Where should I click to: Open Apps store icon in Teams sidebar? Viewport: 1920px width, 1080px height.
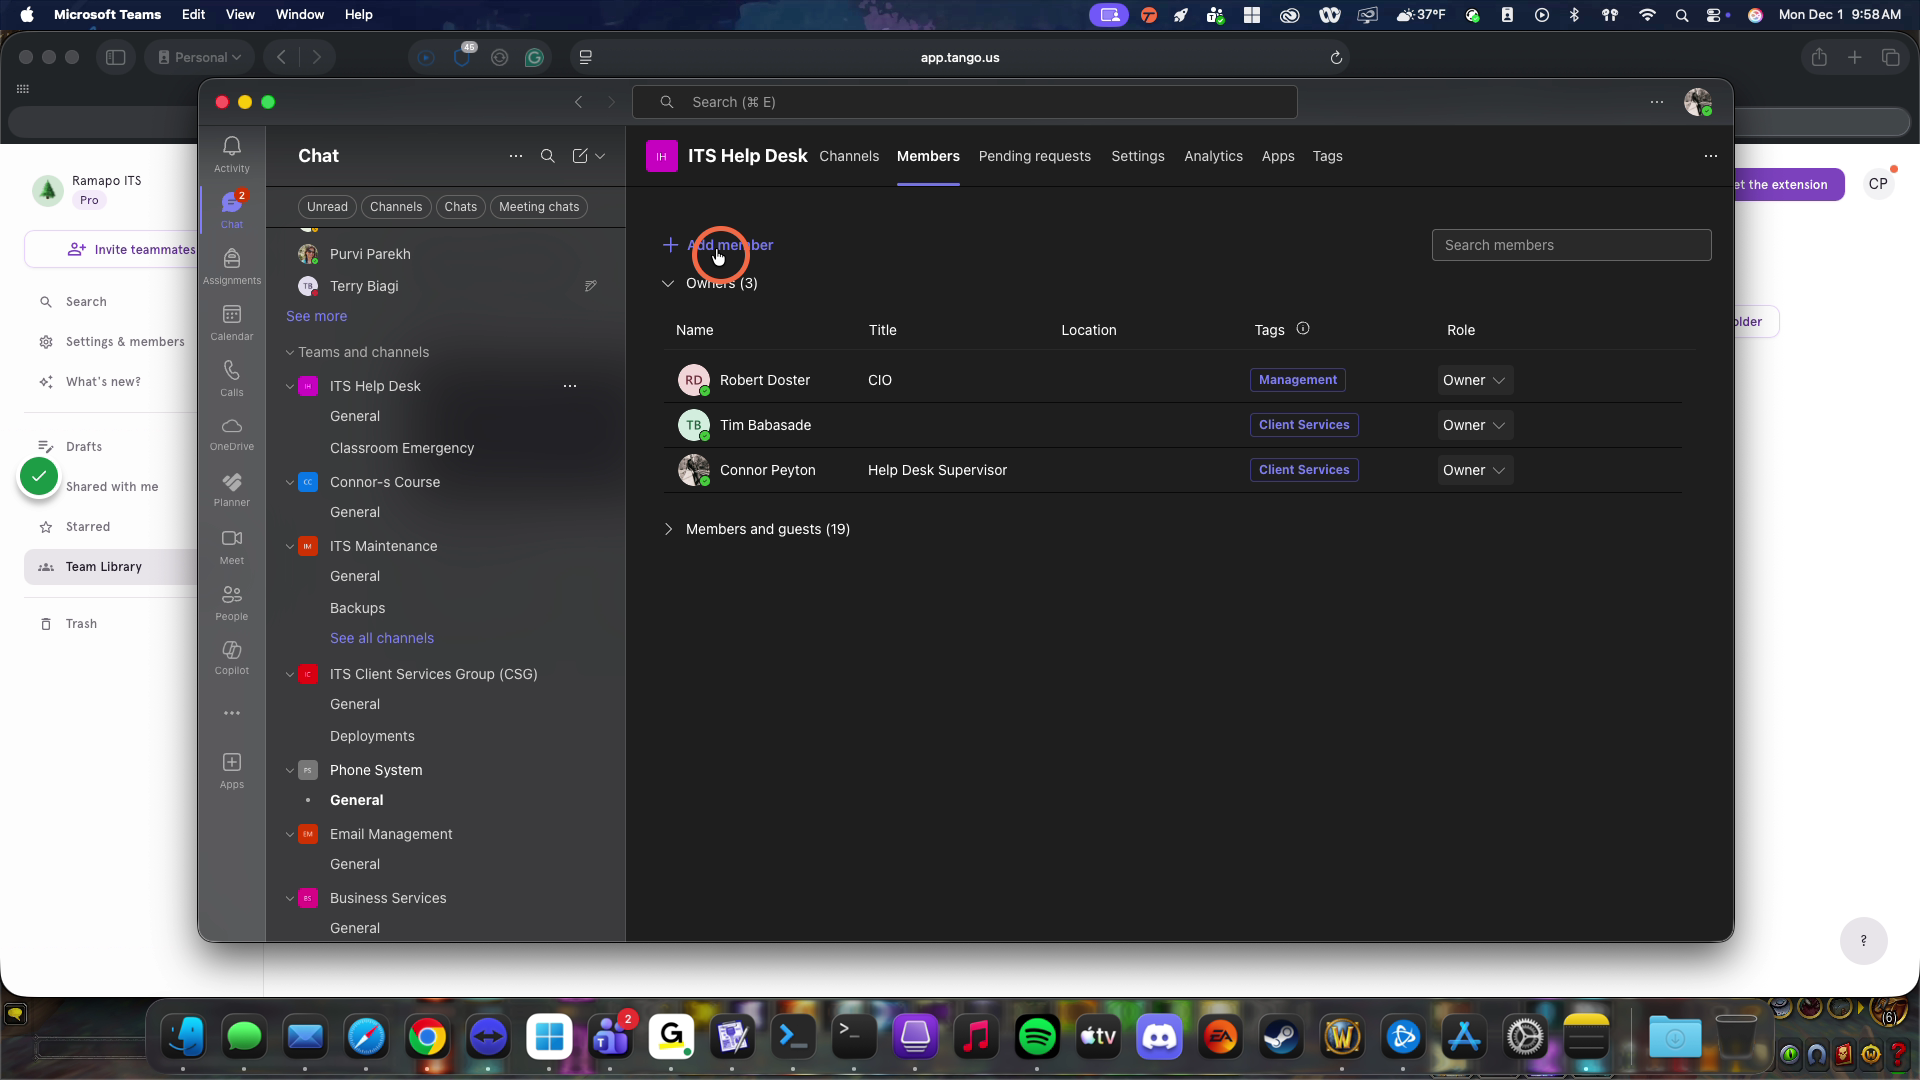(231, 770)
